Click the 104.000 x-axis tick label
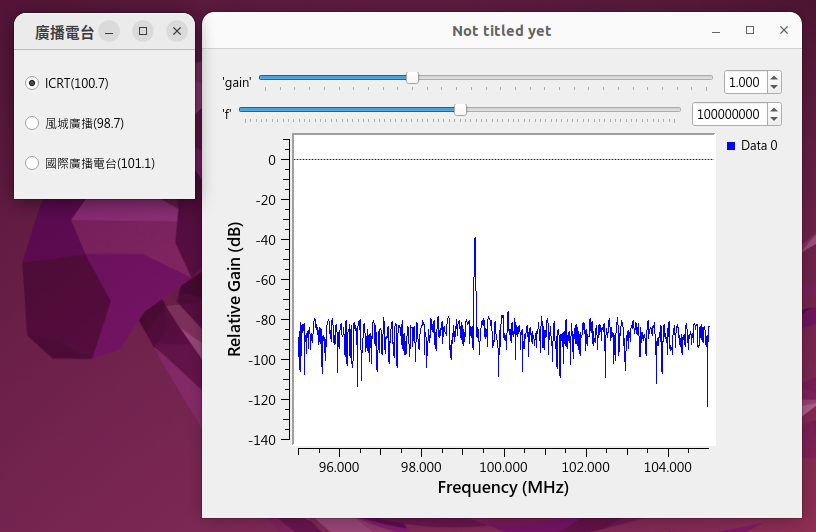This screenshot has height=532, width=816. click(668, 467)
